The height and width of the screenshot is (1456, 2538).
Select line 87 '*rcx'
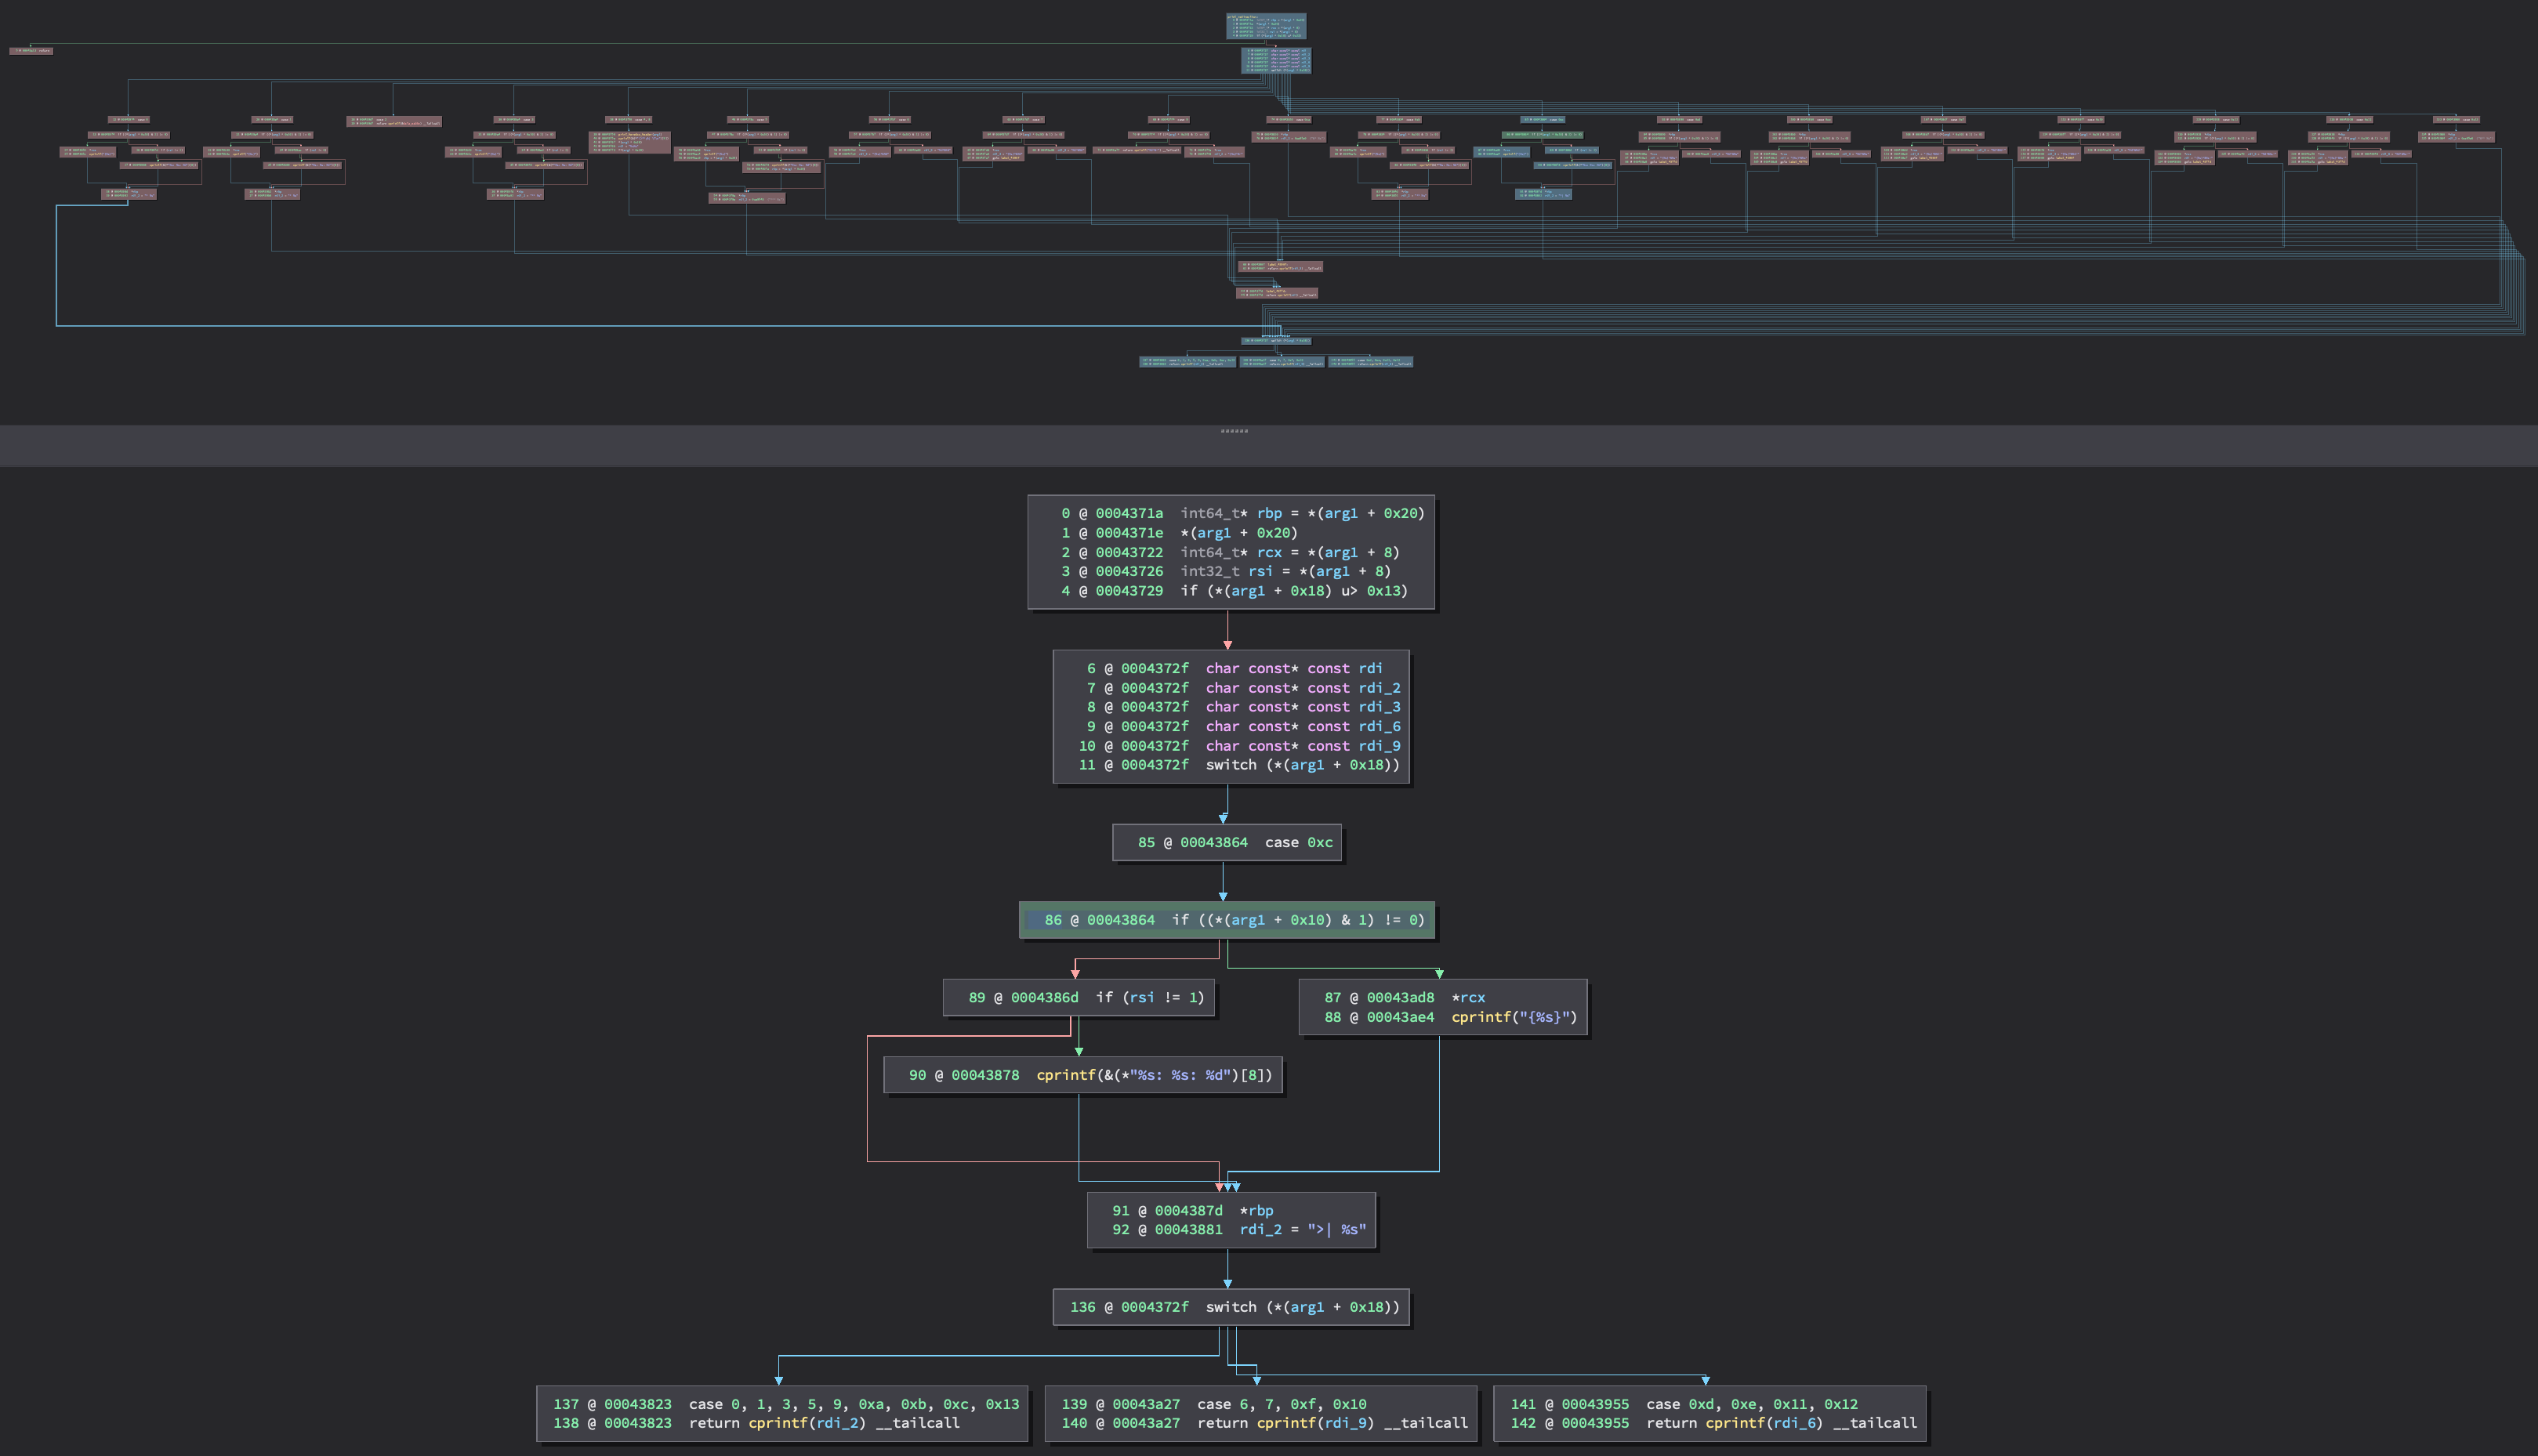pos(1405,997)
